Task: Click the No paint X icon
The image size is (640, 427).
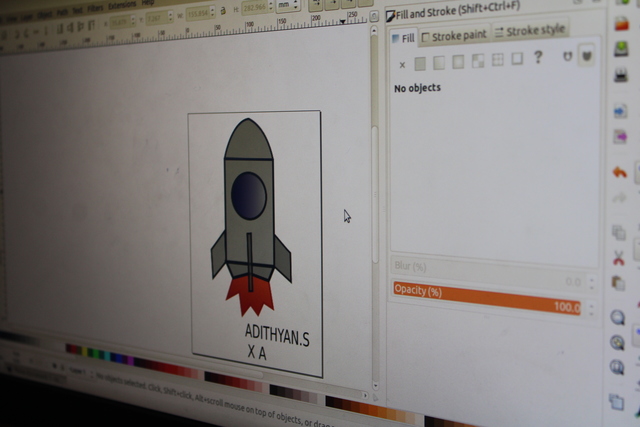Action: [402, 64]
